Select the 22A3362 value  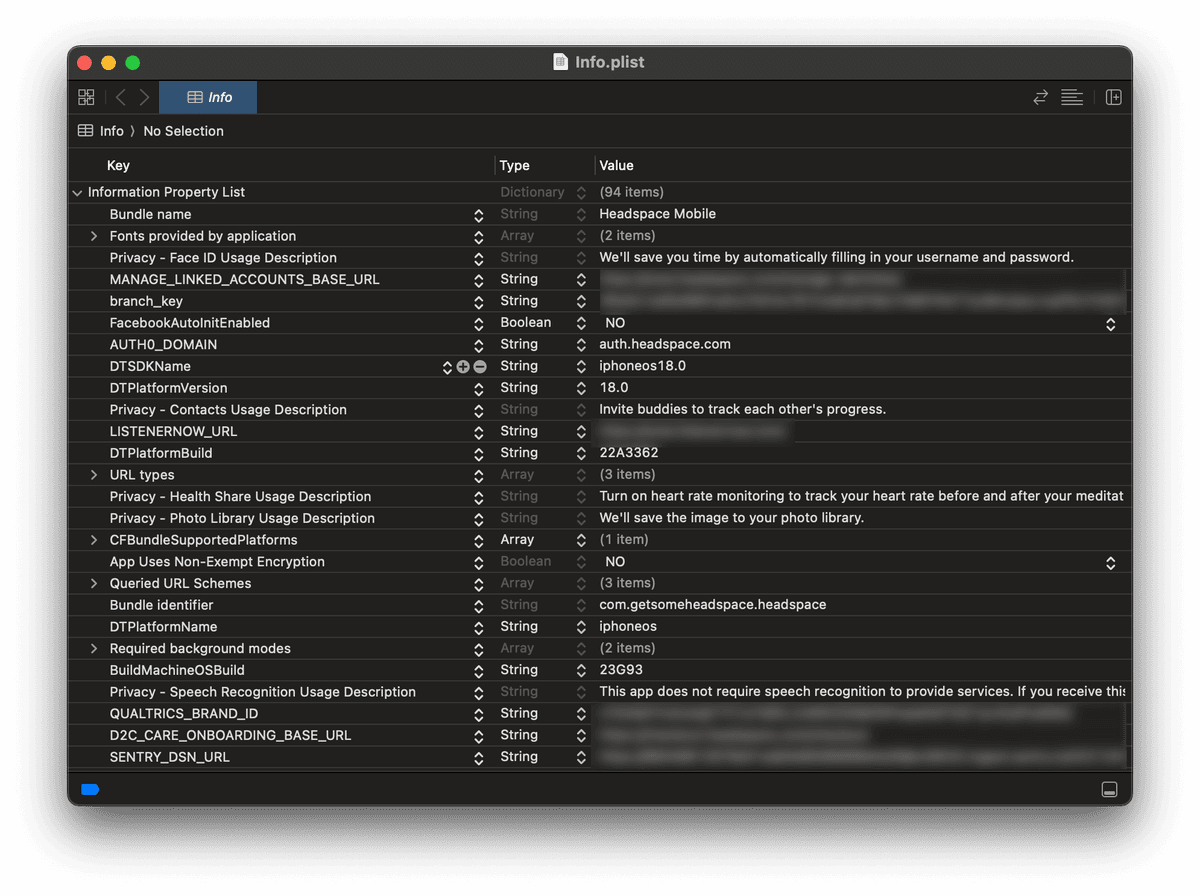pos(628,453)
